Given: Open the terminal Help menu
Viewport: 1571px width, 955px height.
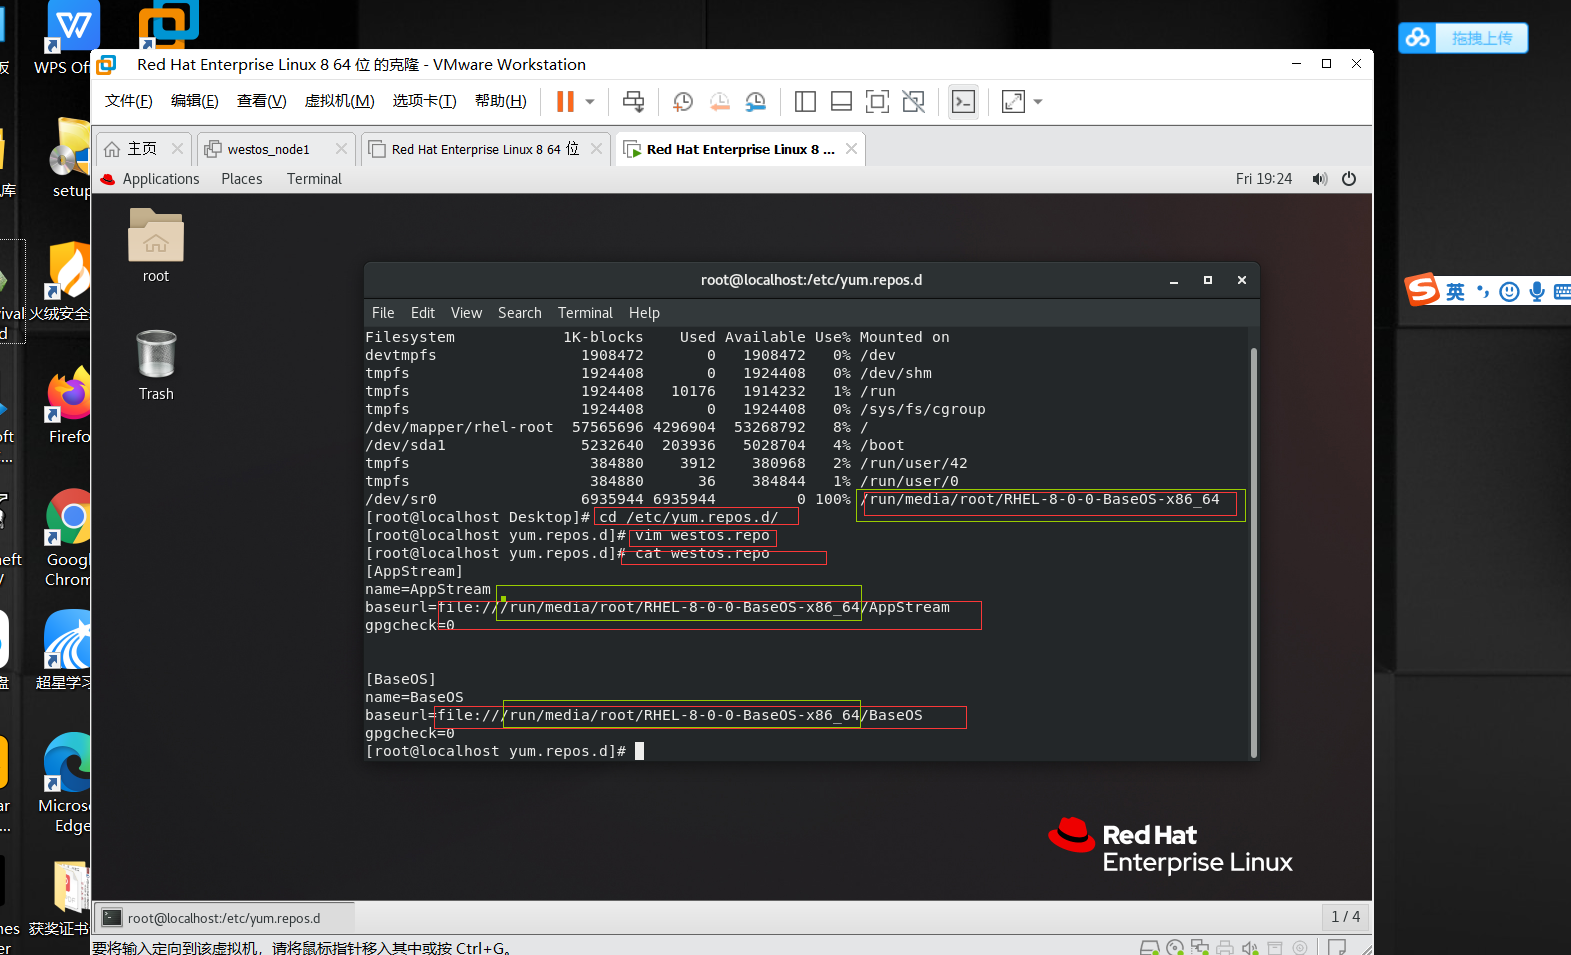Looking at the screenshot, I should pos(644,313).
